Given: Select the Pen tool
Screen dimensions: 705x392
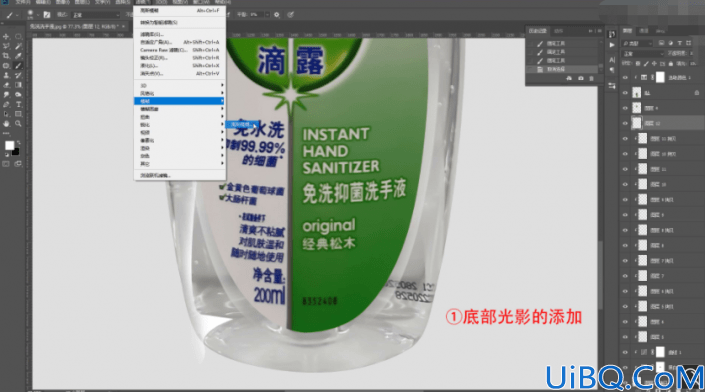Looking at the screenshot, I should pyautogui.click(x=6, y=104).
